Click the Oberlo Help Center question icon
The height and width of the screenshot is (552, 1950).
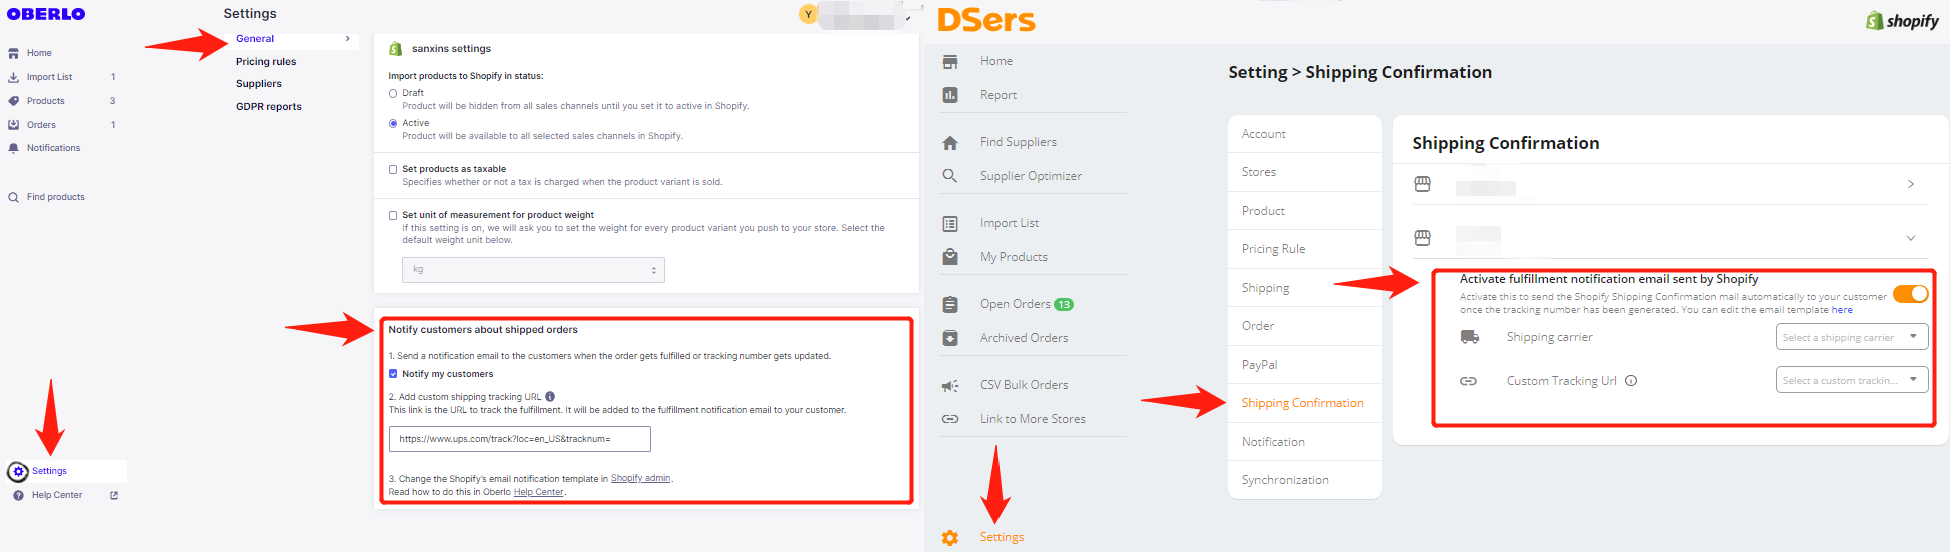[18, 495]
